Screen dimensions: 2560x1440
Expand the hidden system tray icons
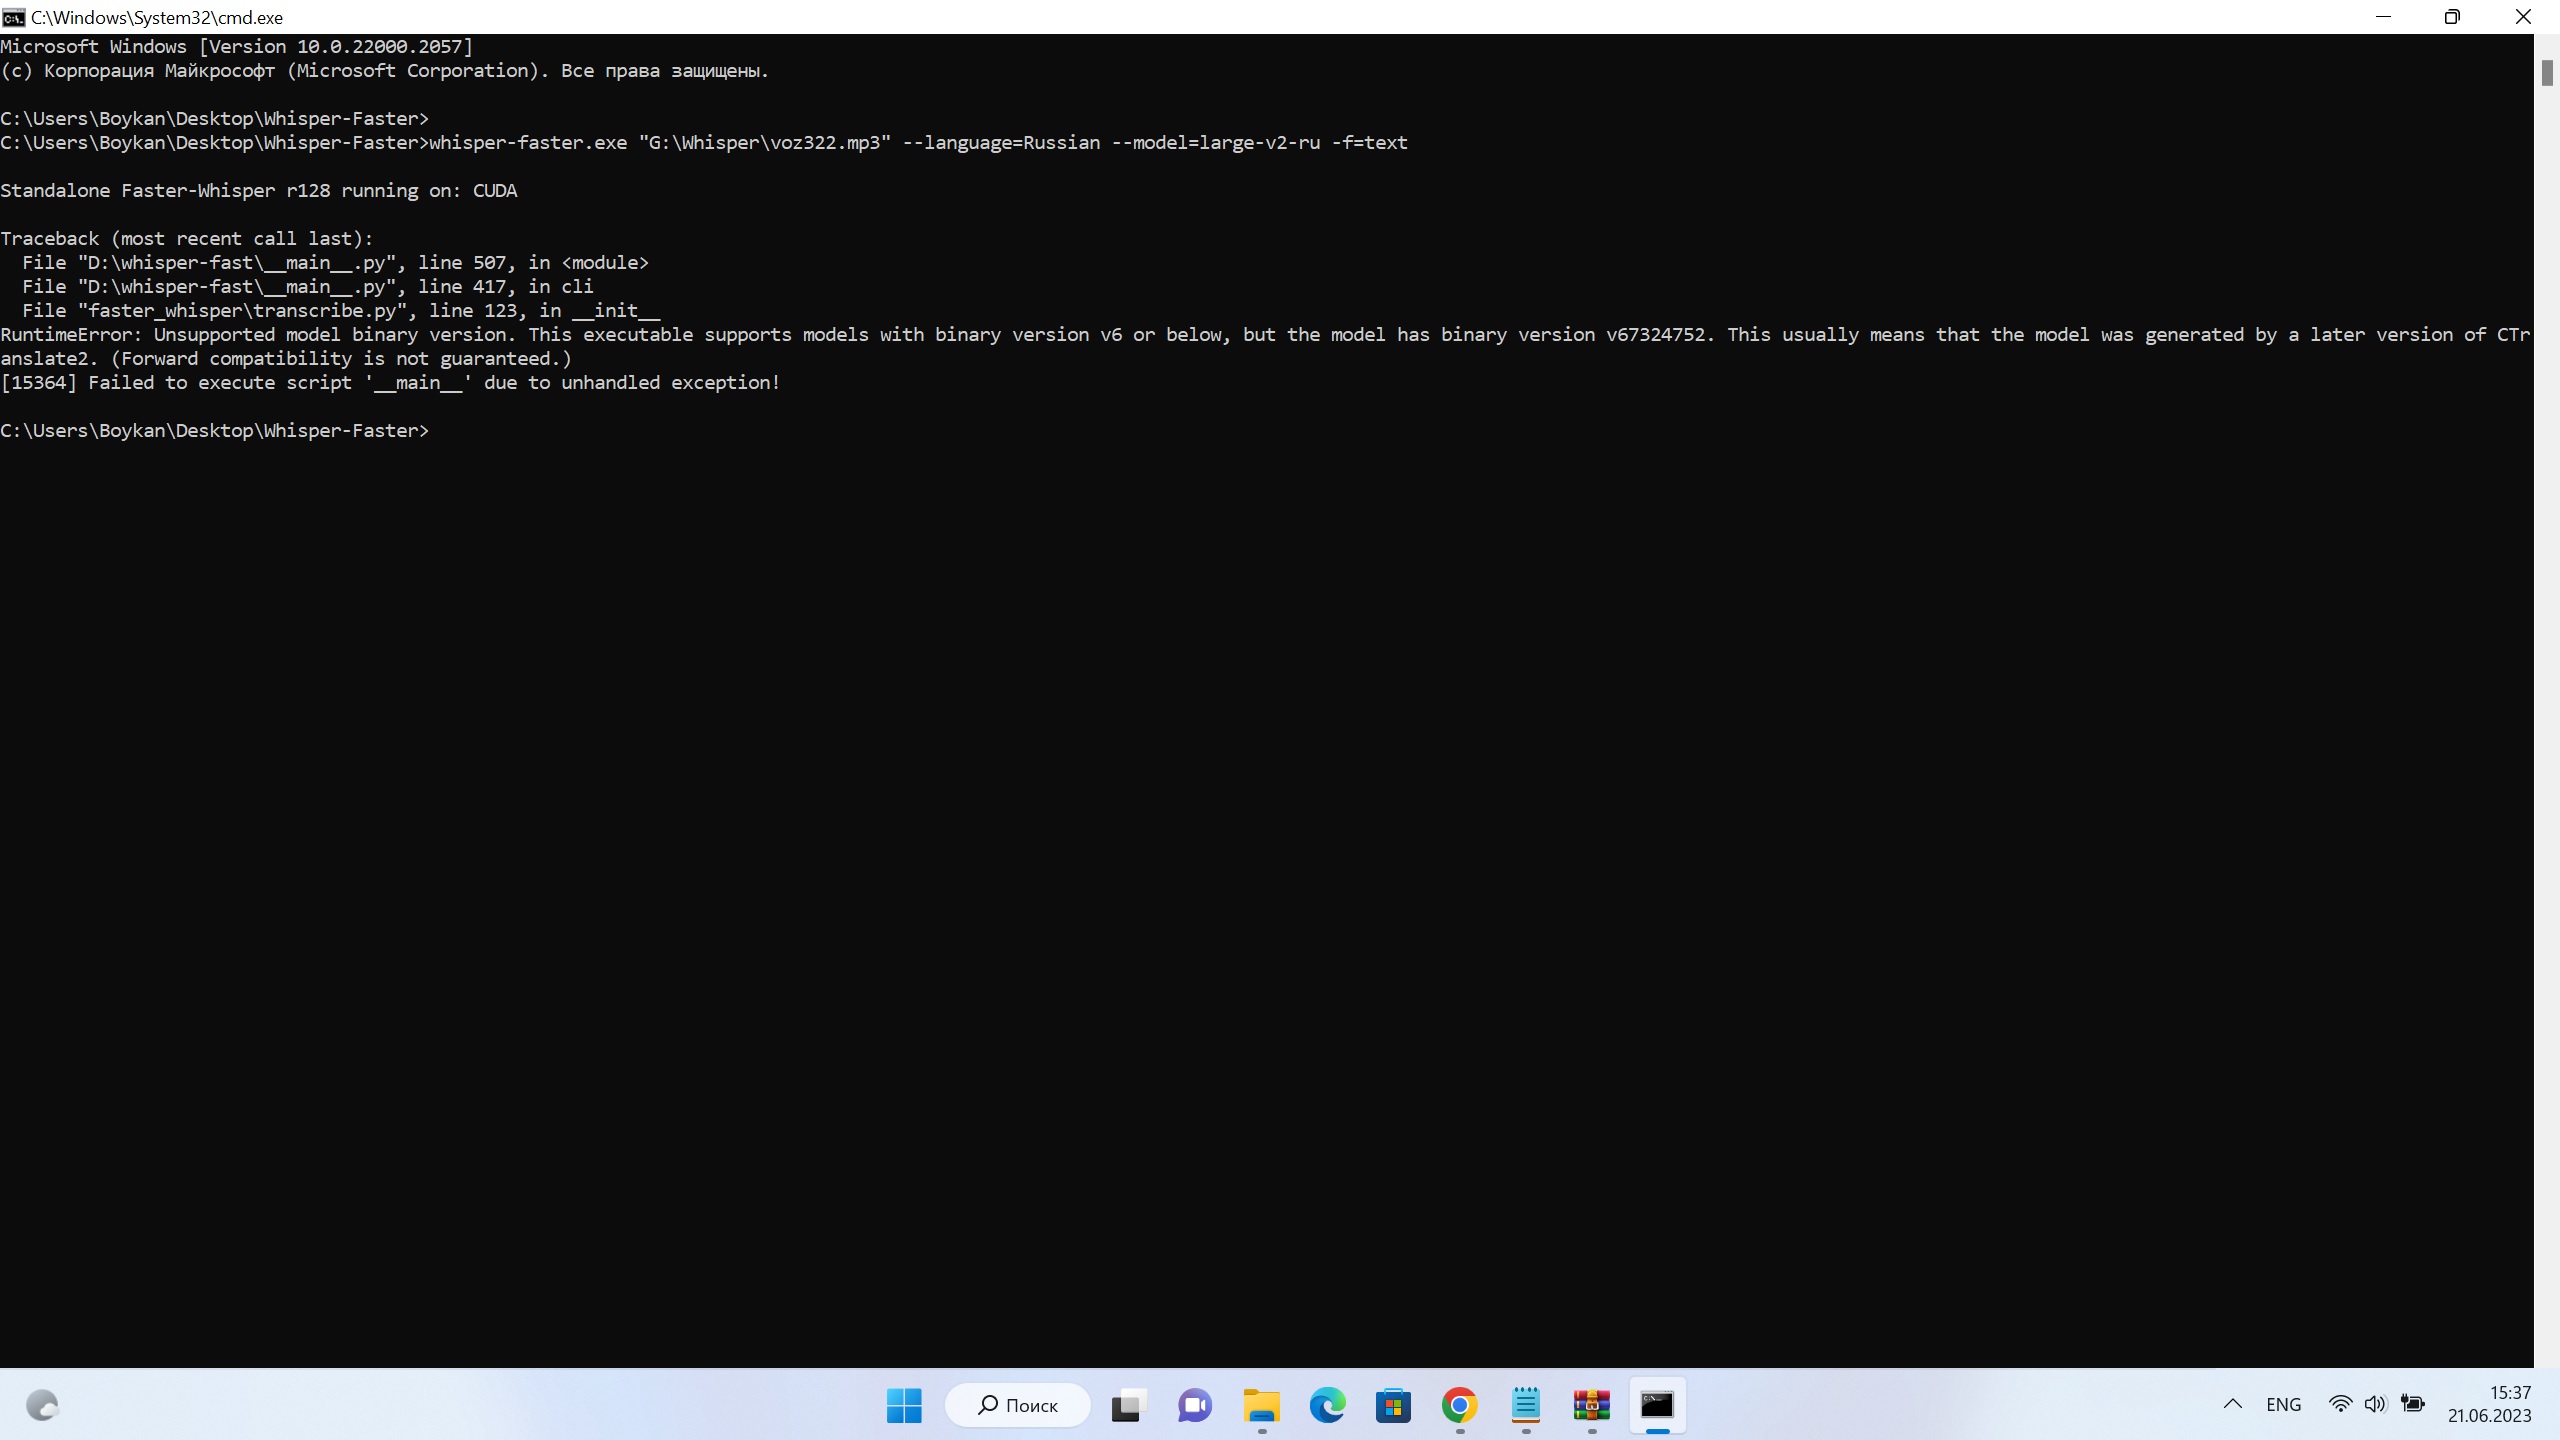point(2233,1404)
